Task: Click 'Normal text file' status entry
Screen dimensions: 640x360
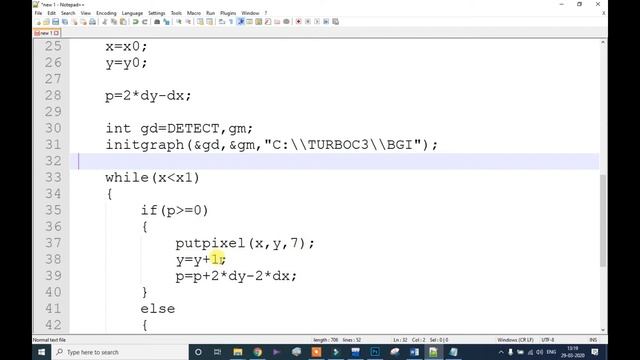Action: click(49, 340)
